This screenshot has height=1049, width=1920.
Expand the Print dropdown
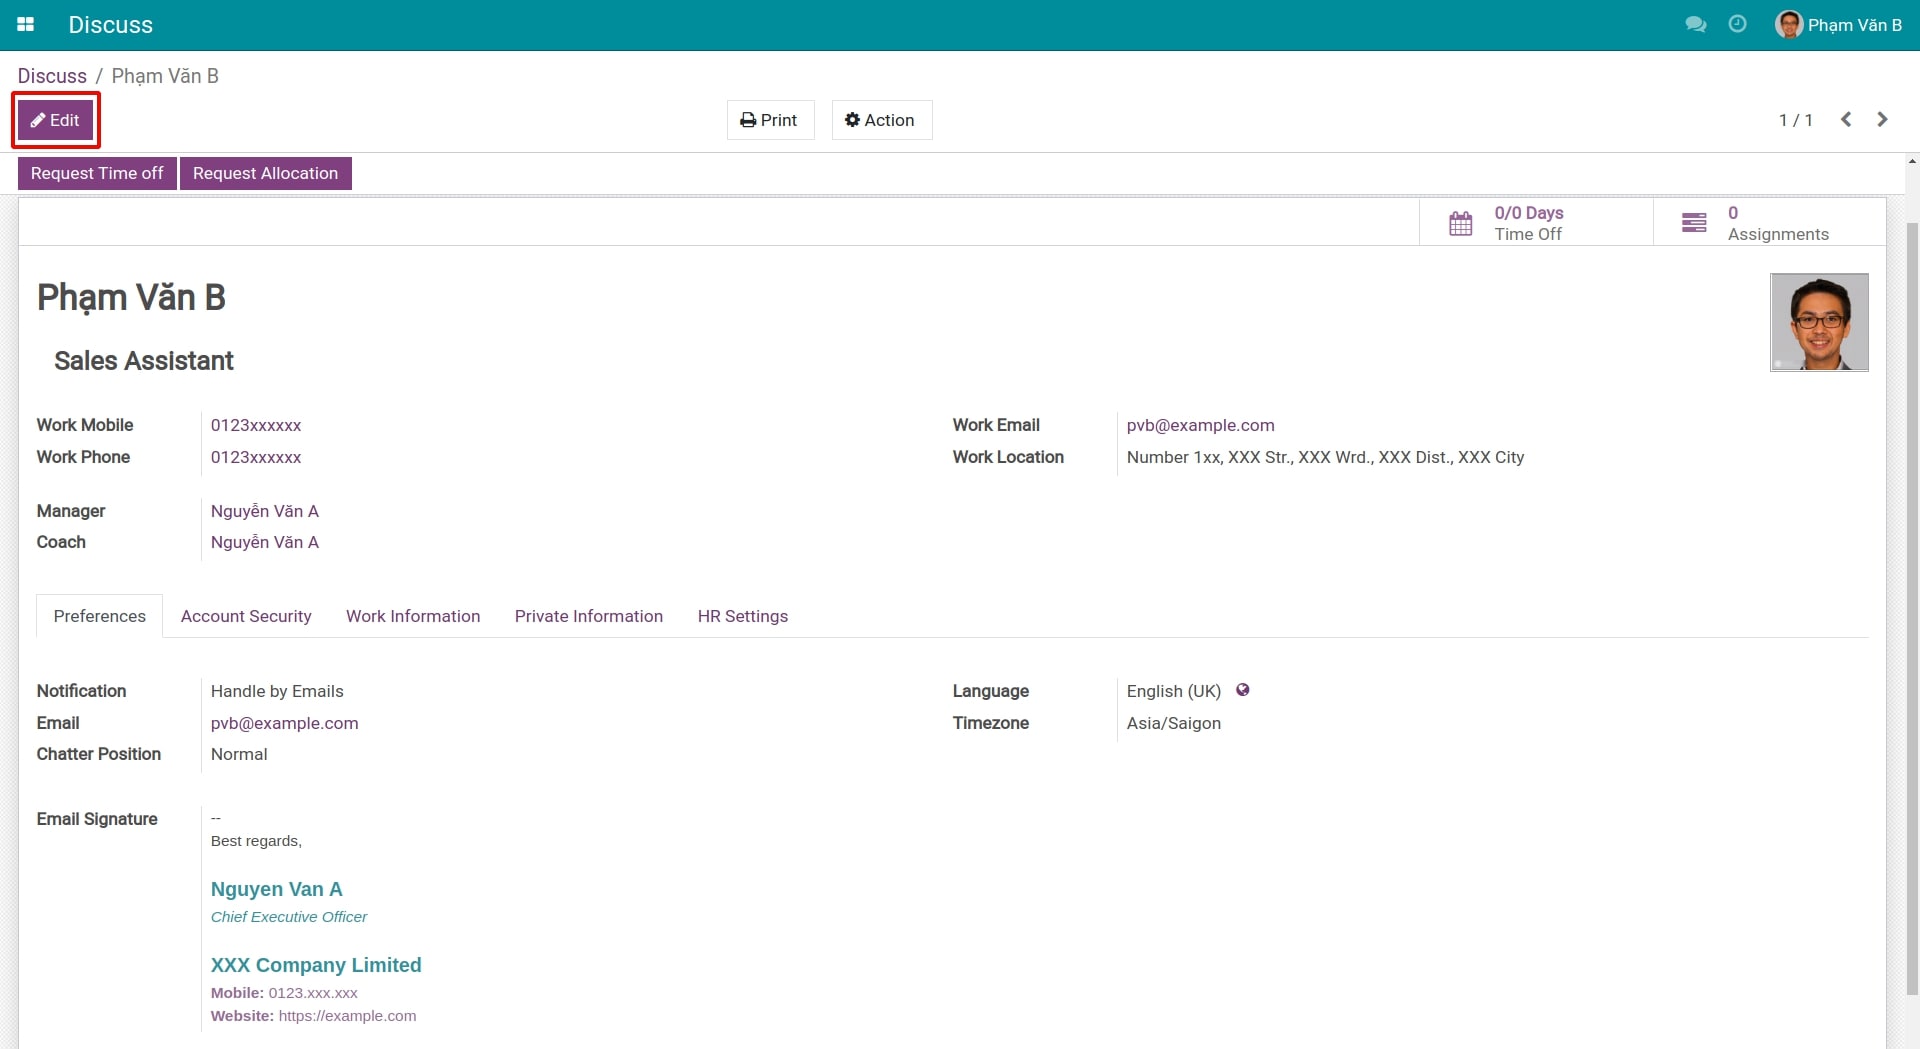tap(770, 120)
